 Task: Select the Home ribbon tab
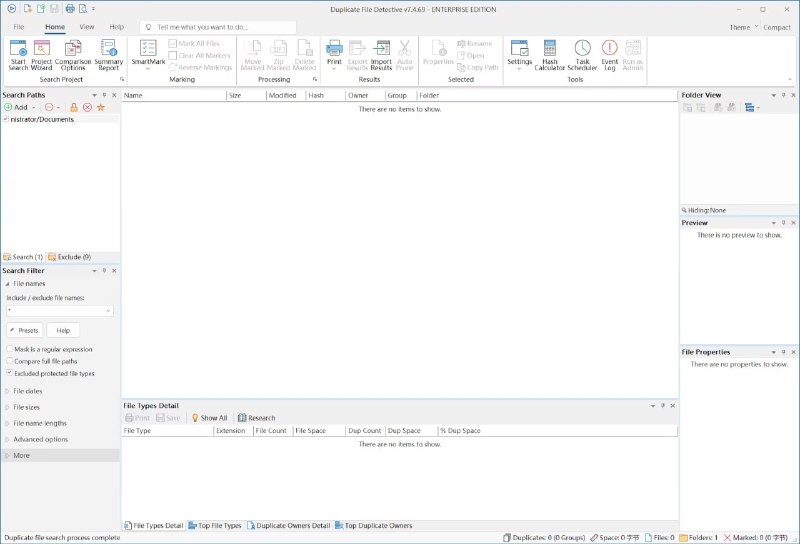[55, 27]
